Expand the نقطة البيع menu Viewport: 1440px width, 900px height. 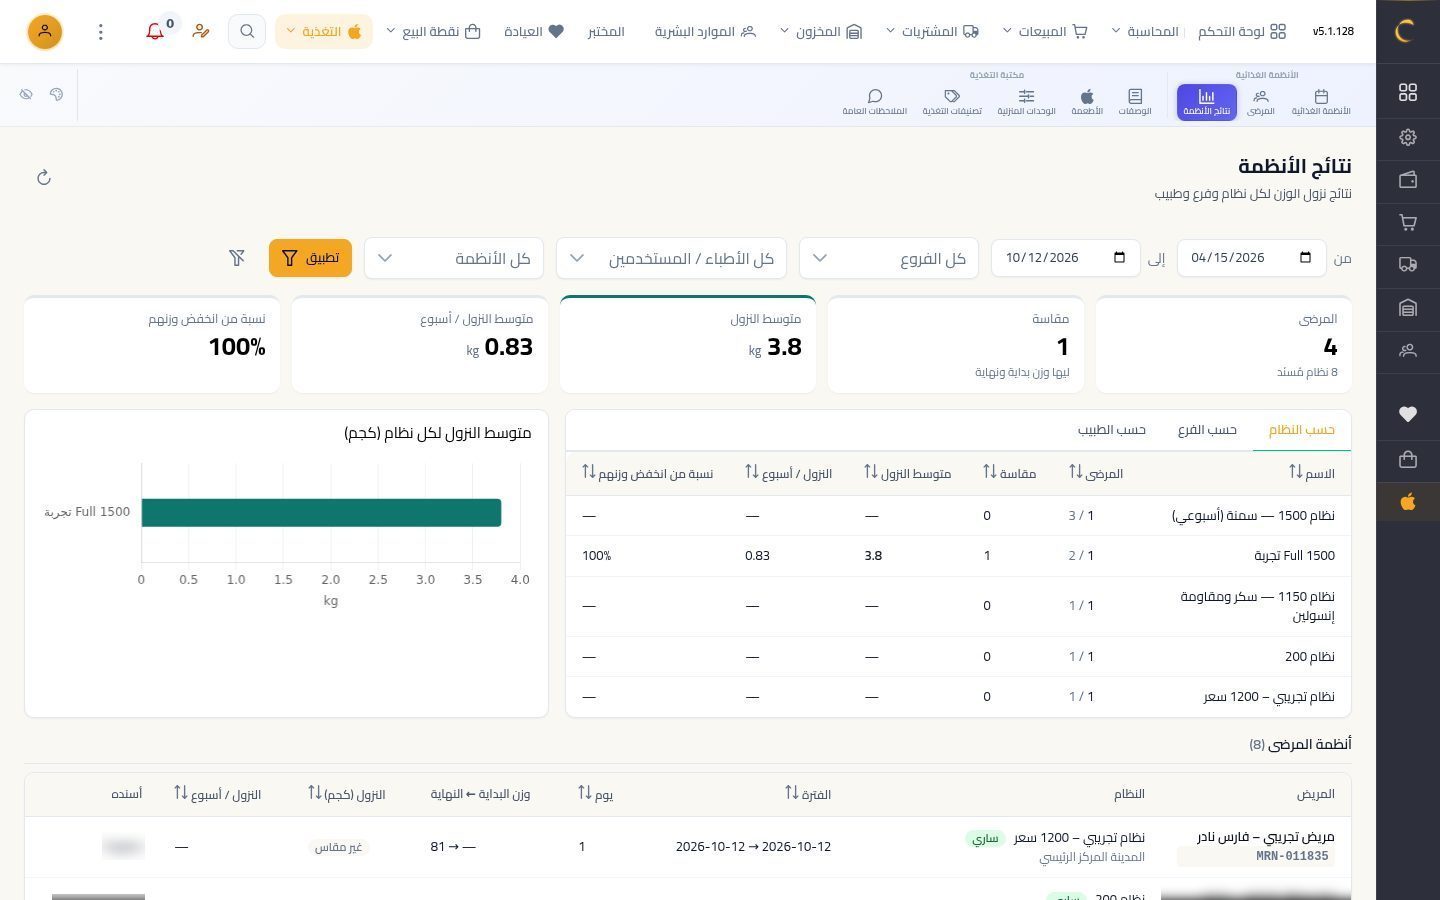click(x=433, y=32)
